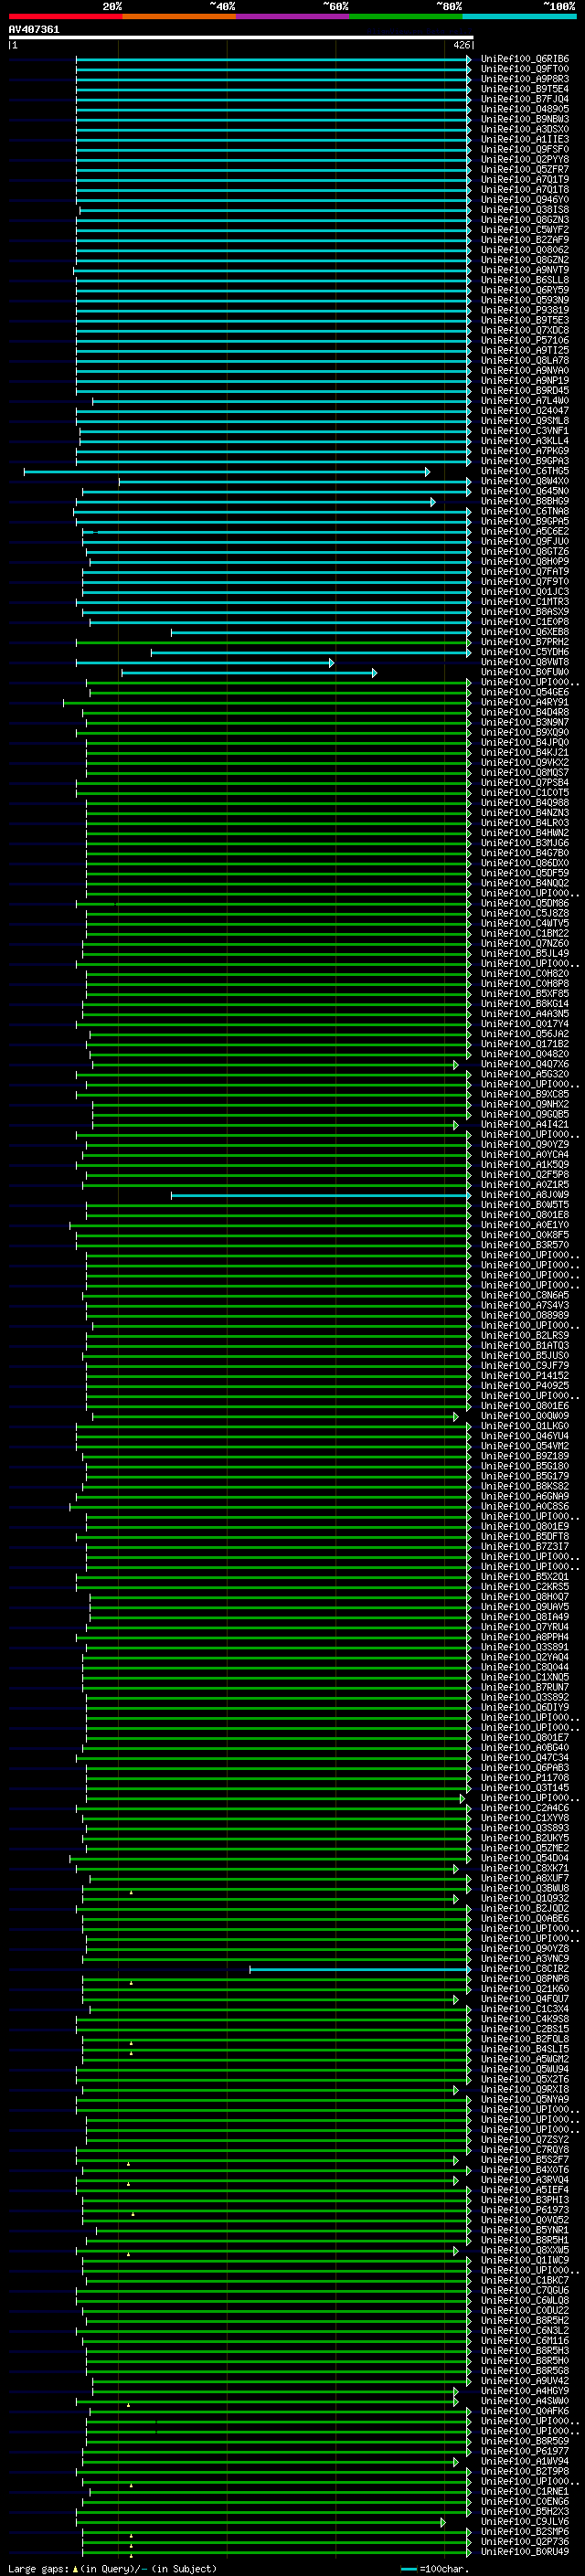Screen dimensions: 585x2576
Task: Select hit label UniRef100_C6M116
Action: coord(524,2340)
